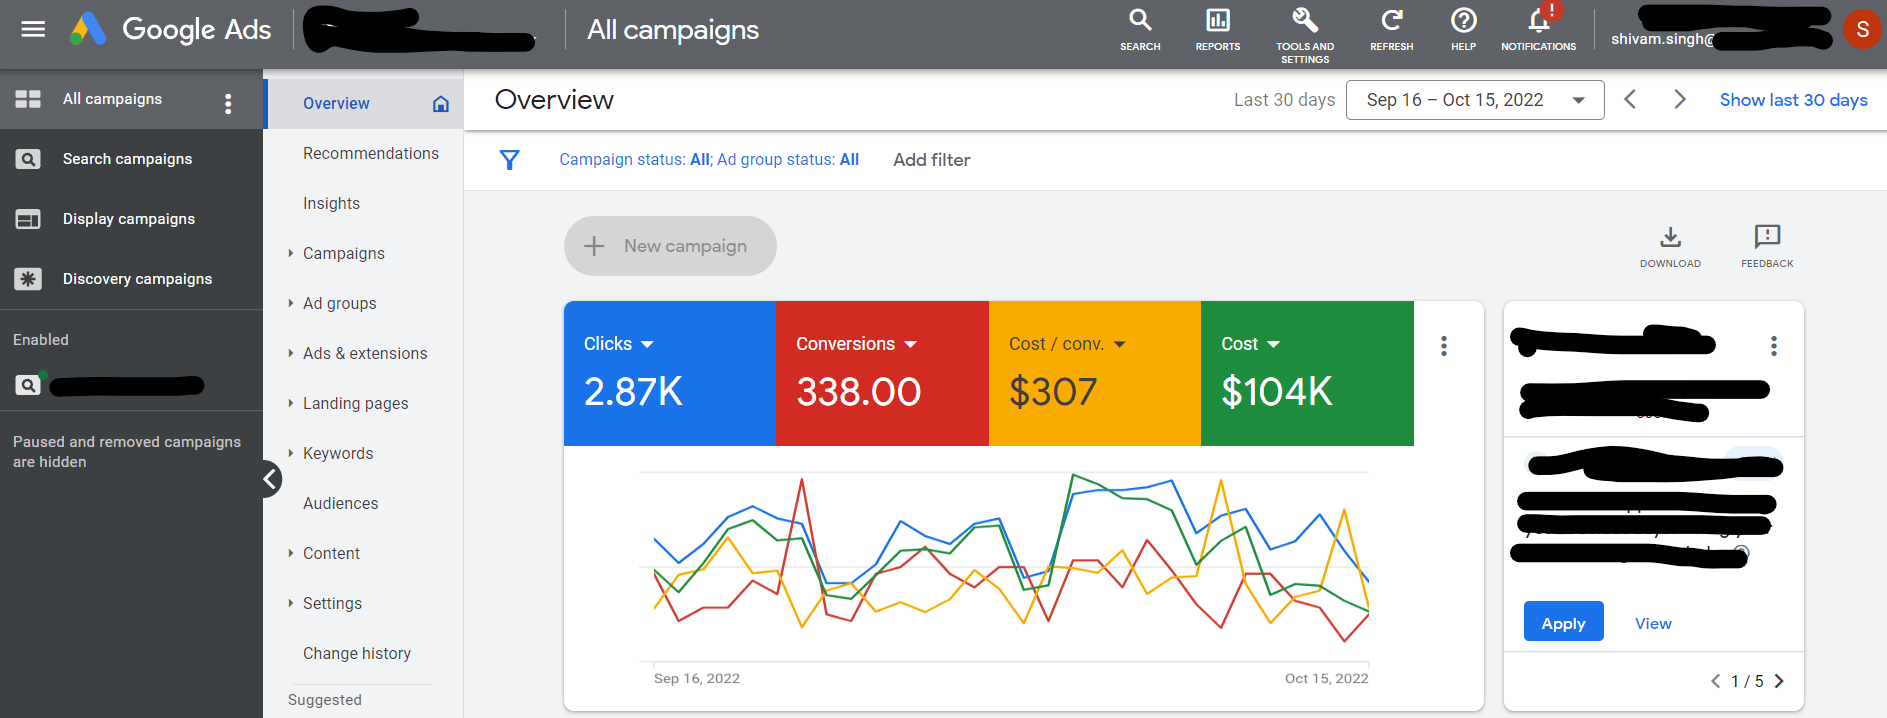Open All campaigns more options

point(228,104)
